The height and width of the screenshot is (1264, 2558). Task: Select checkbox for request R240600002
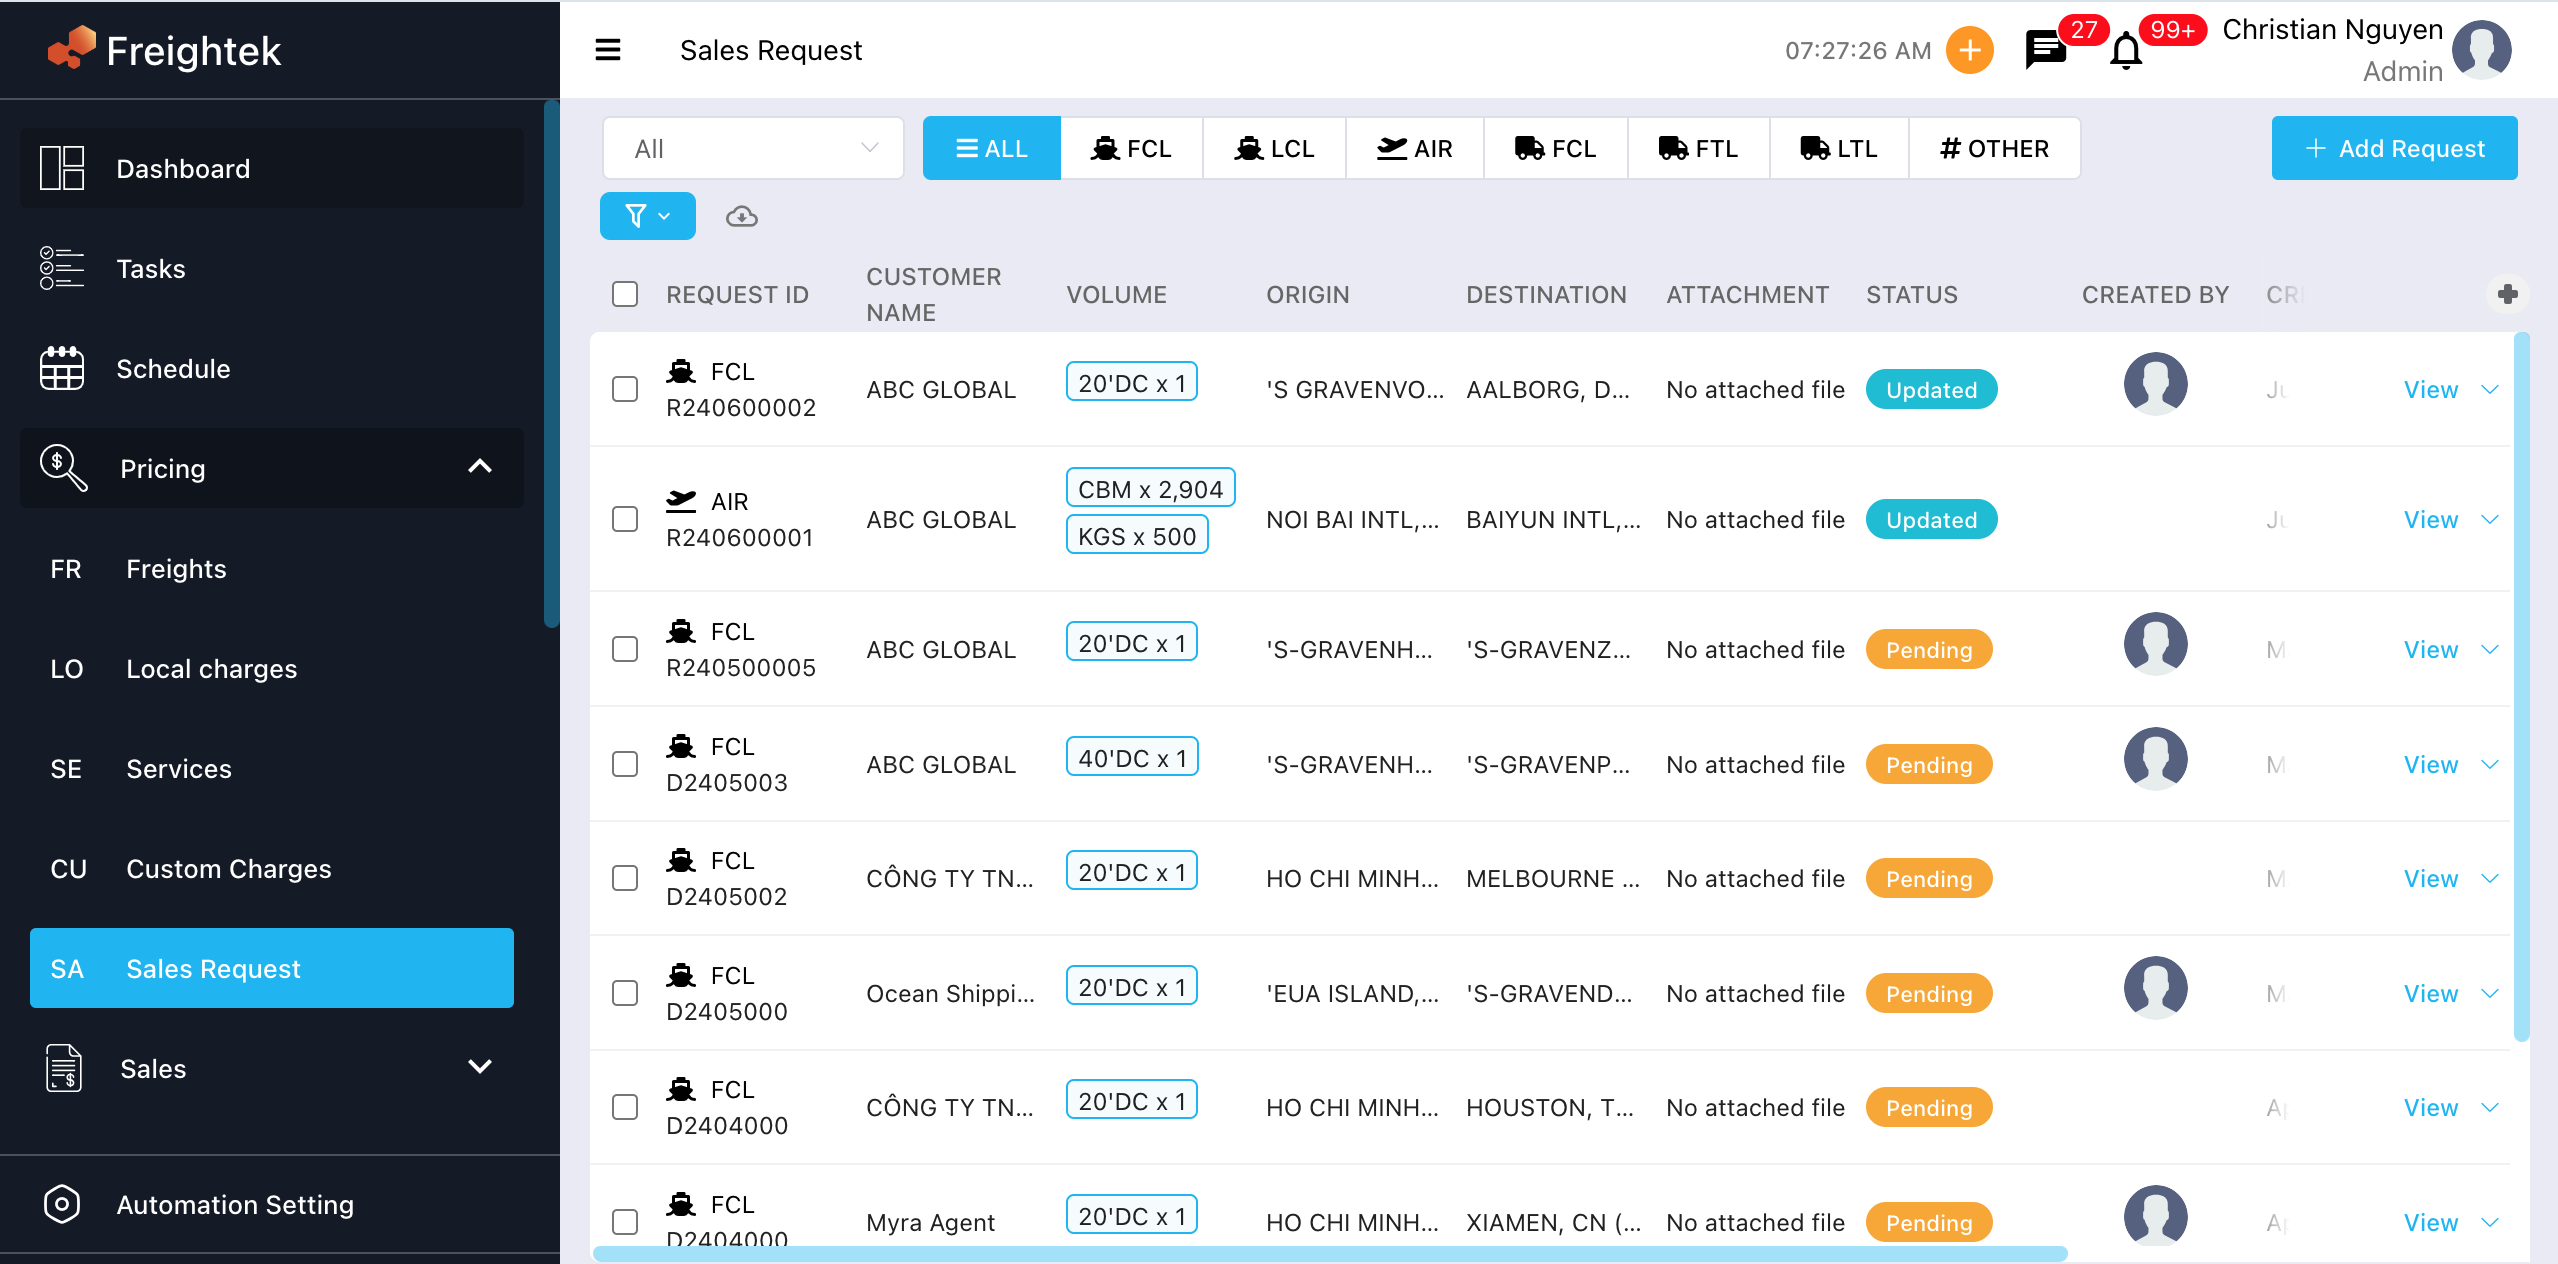tap(625, 389)
